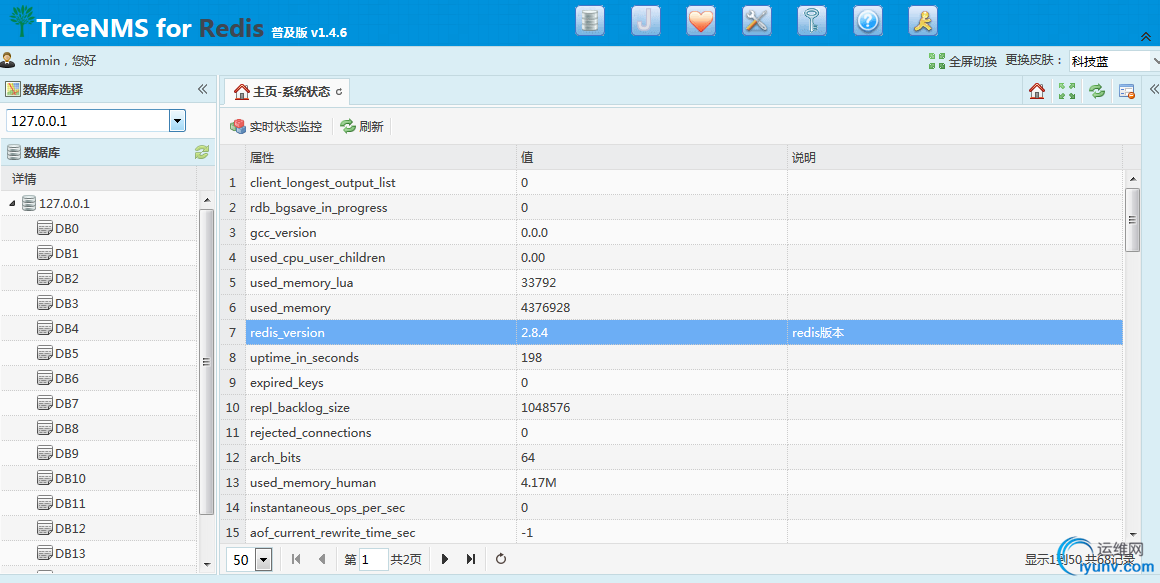
Task: Select DB12 in the database tree
Action: (x=70, y=529)
